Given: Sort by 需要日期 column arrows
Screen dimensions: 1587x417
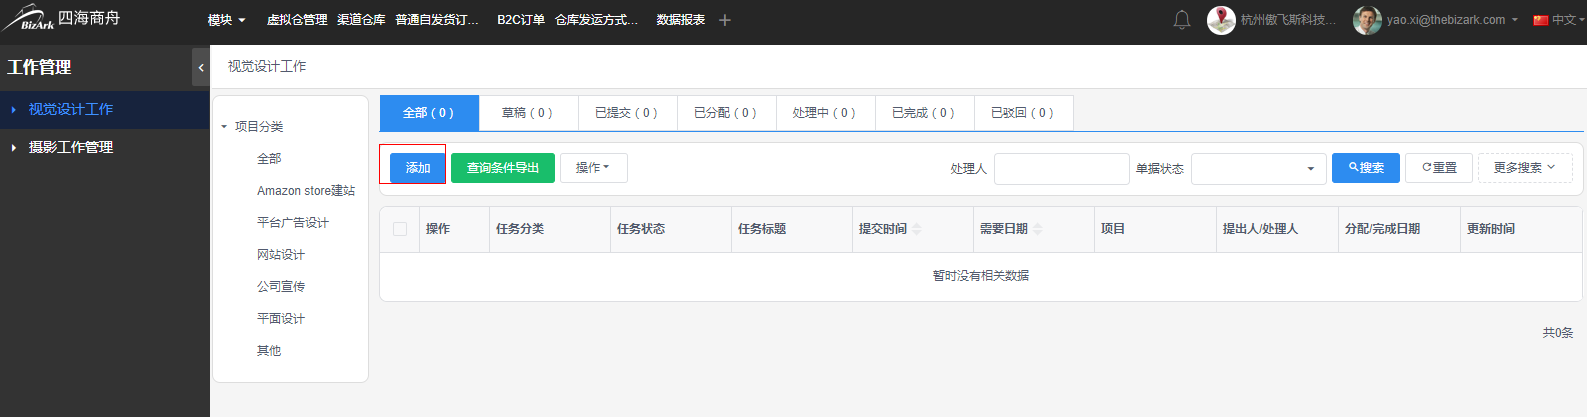Looking at the screenshot, I should tap(1038, 229).
